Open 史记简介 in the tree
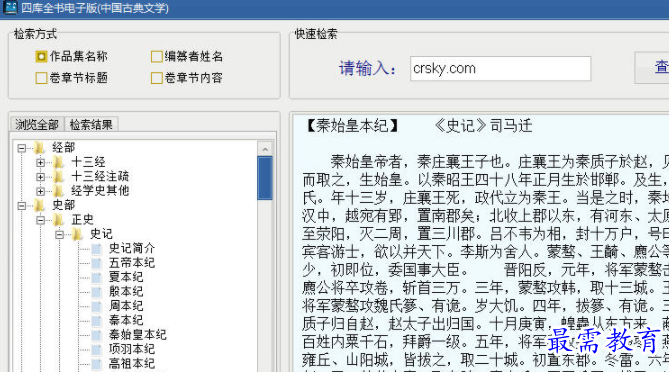This screenshot has height=372, width=669. pyautogui.click(x=132, y=248)
